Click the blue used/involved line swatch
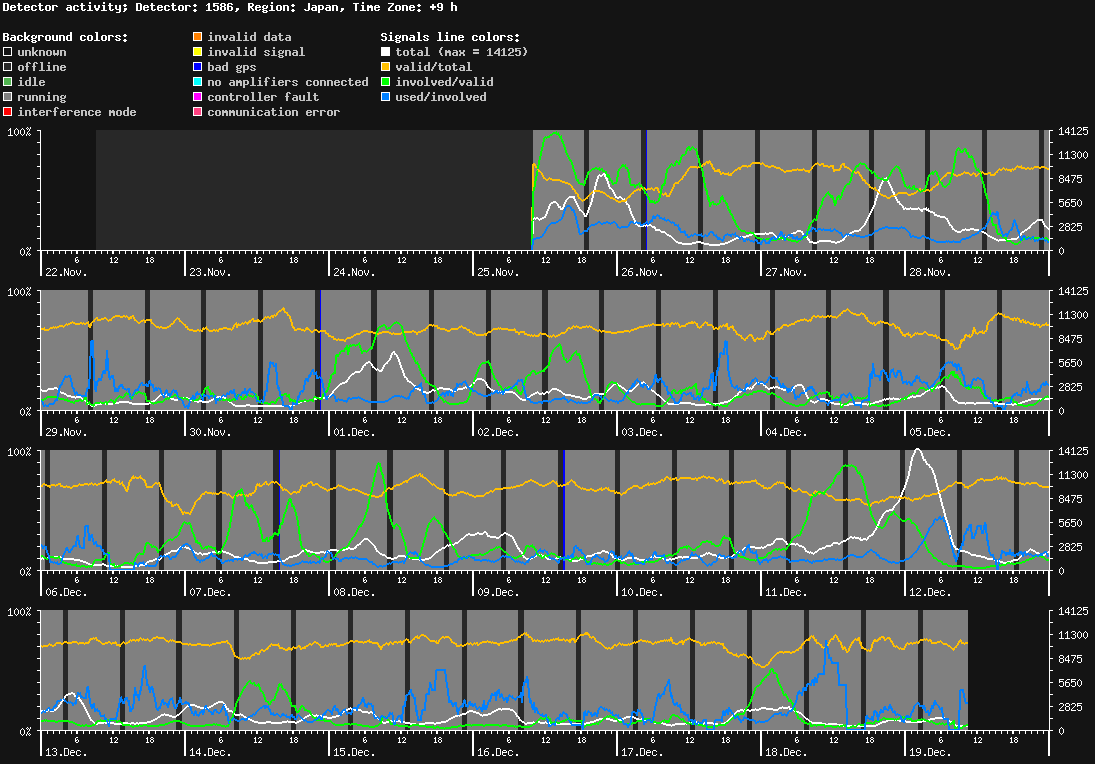Viewport: 1095px width, 764px height. (x=385, y=97)
